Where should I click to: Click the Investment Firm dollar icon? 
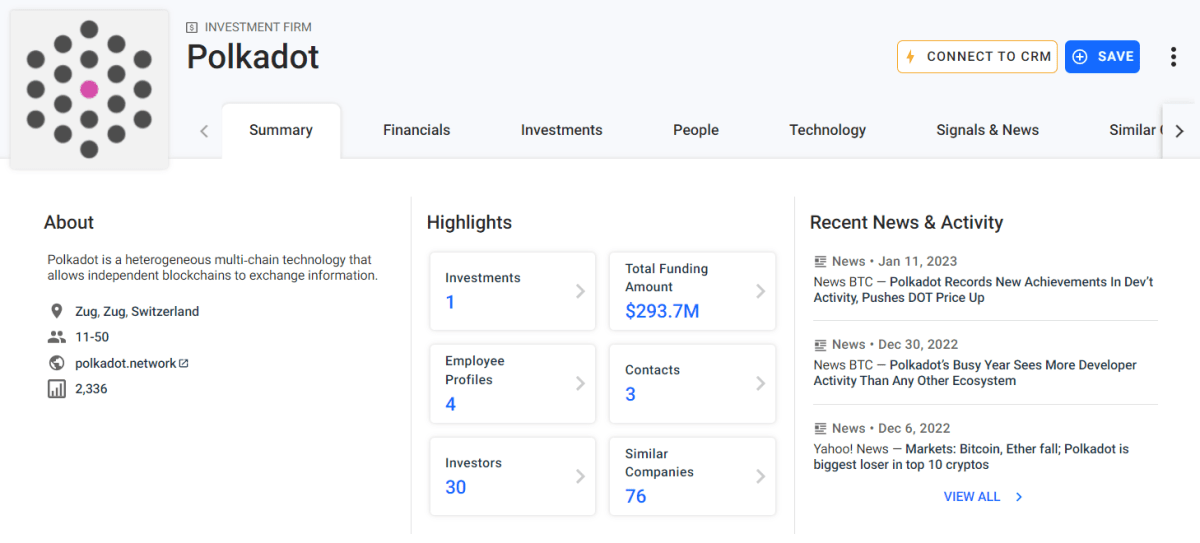(x=192, y=27)
